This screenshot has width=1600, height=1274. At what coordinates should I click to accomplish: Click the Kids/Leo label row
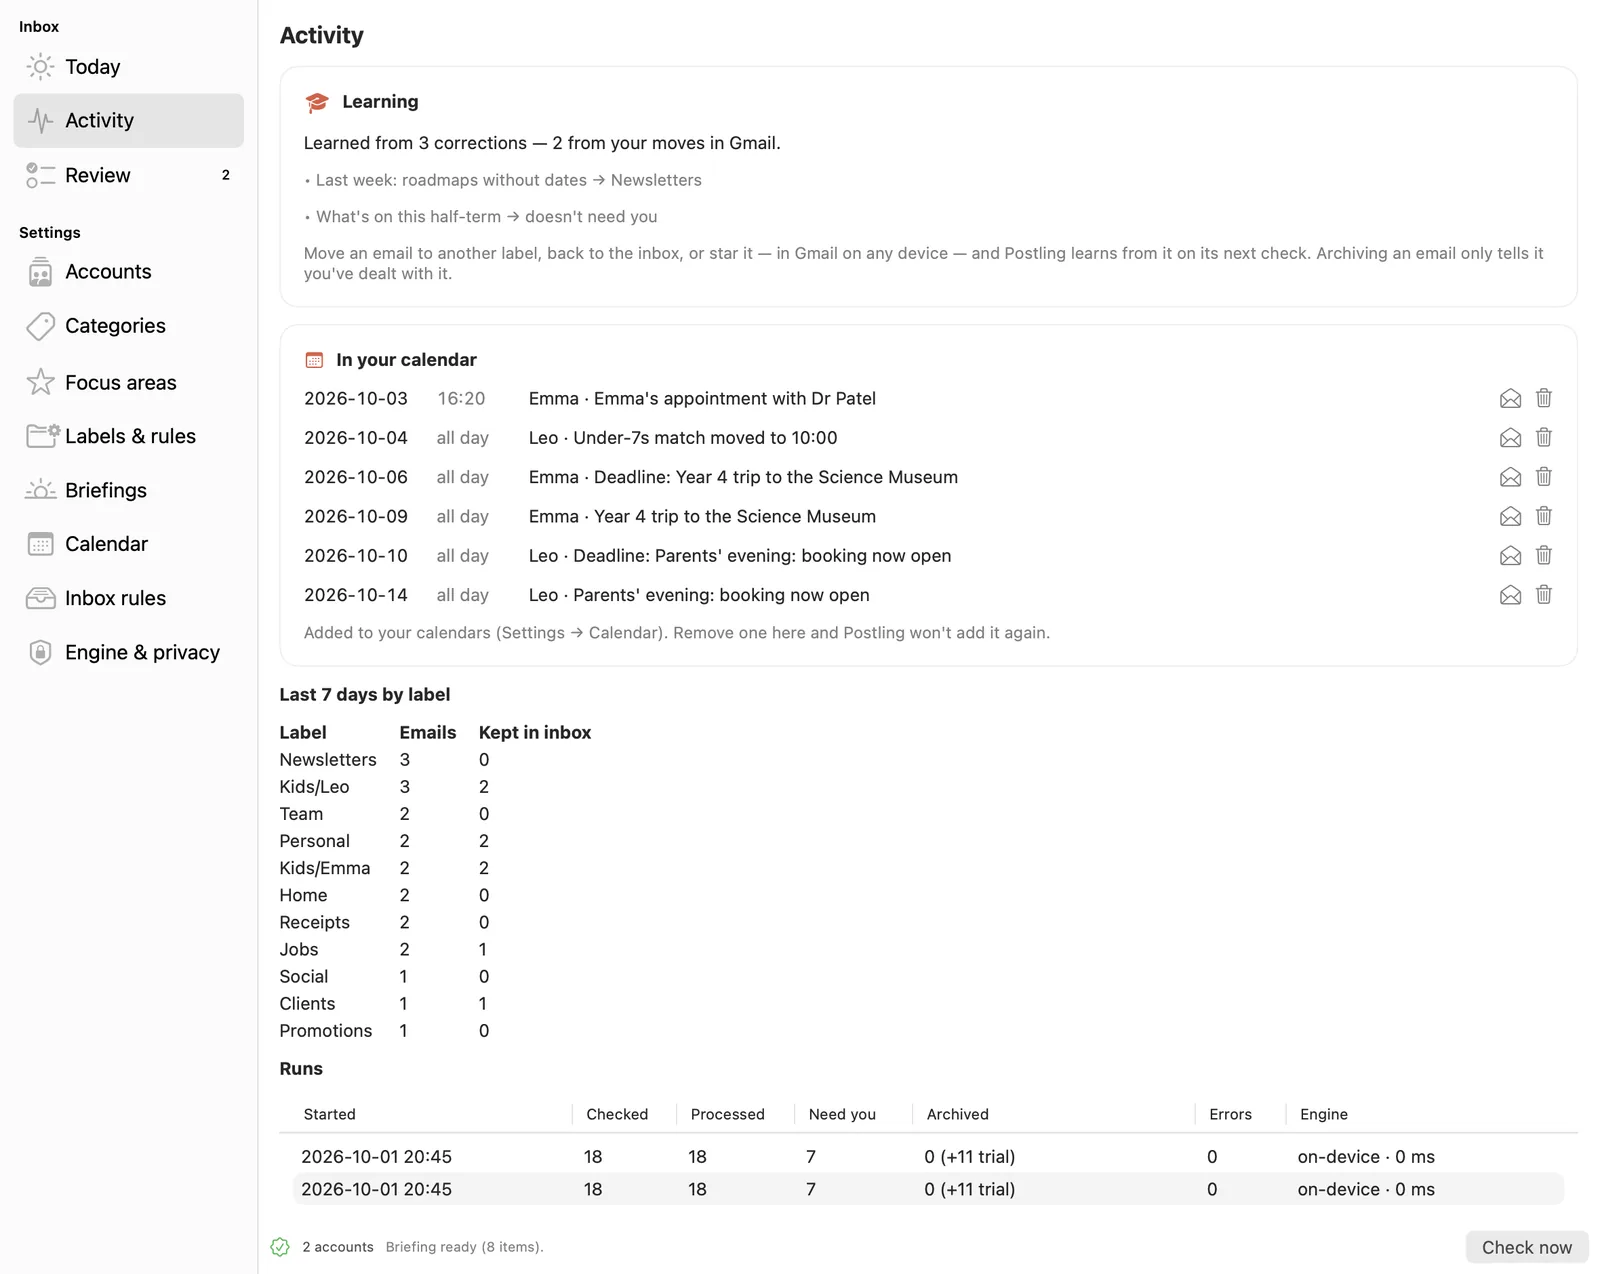point(435,787)
